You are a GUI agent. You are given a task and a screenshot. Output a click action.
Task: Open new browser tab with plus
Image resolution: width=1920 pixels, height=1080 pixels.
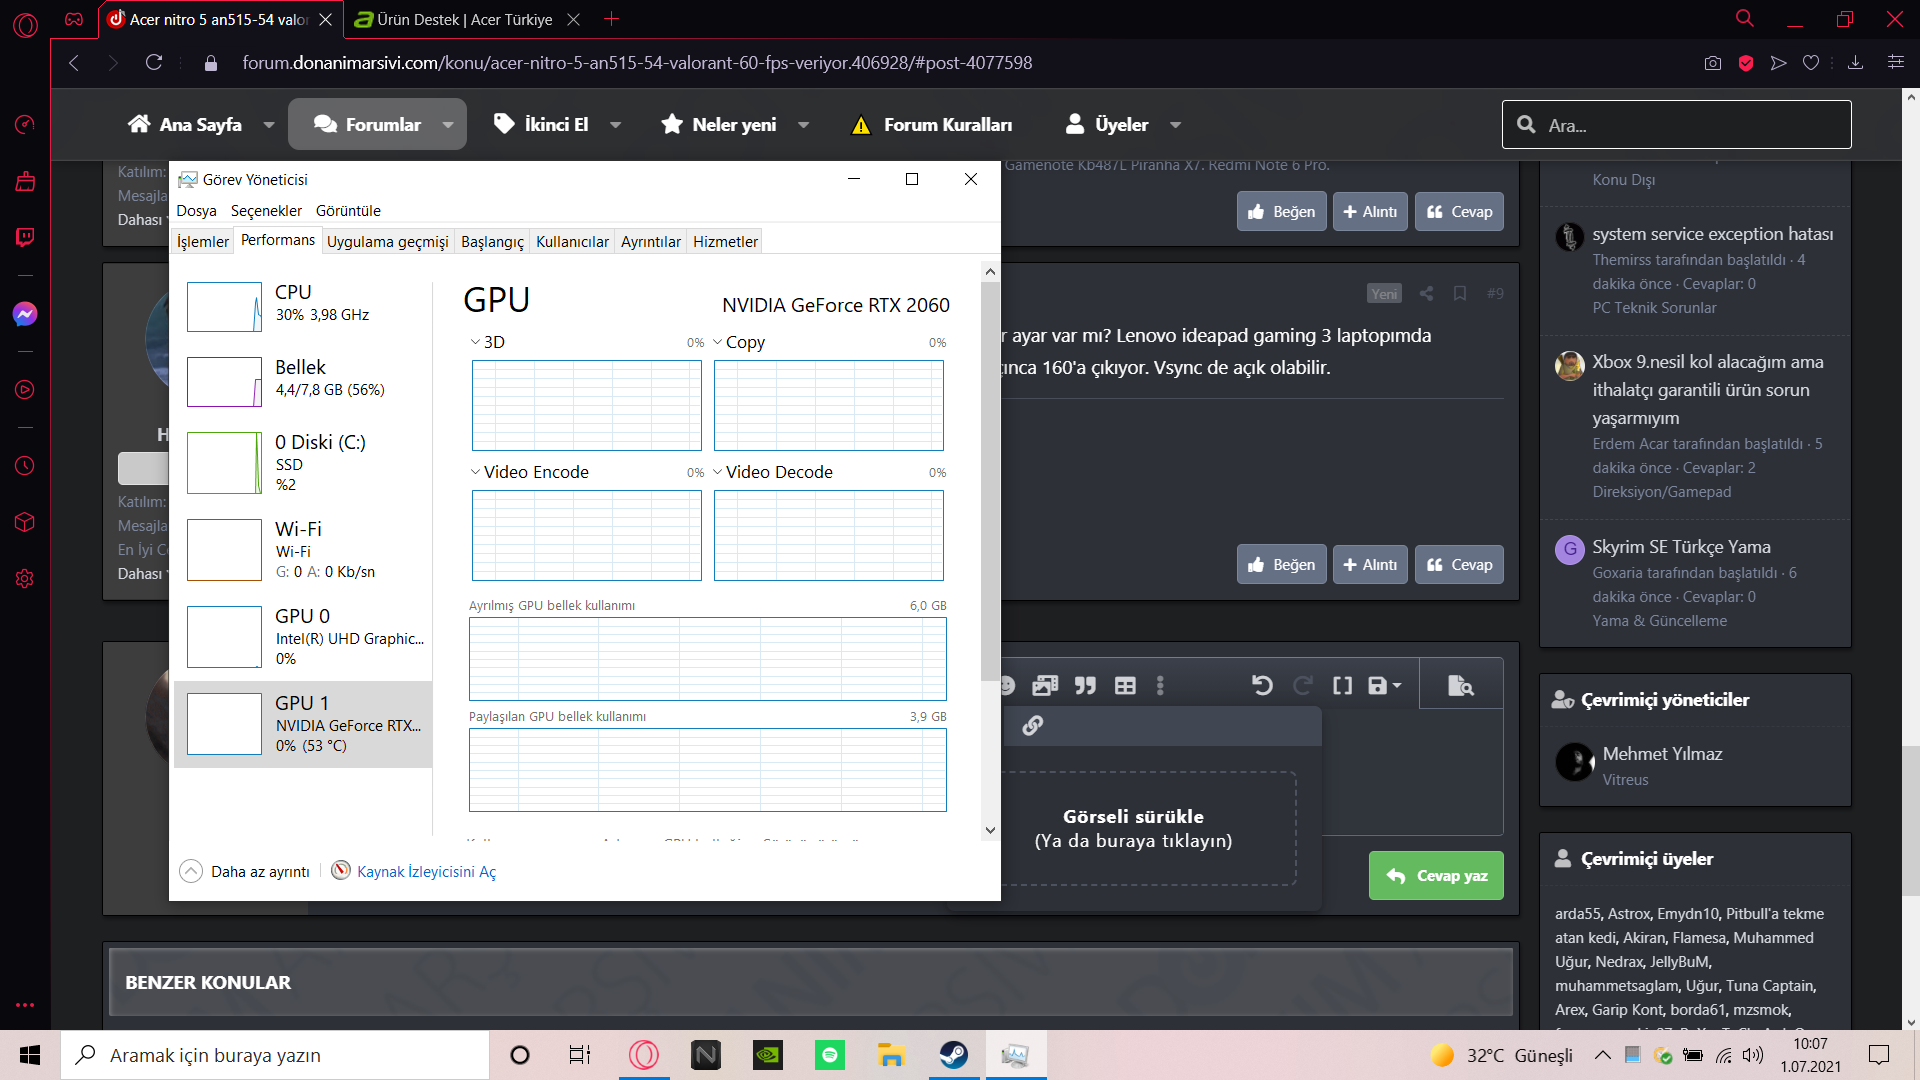(612, 19)
